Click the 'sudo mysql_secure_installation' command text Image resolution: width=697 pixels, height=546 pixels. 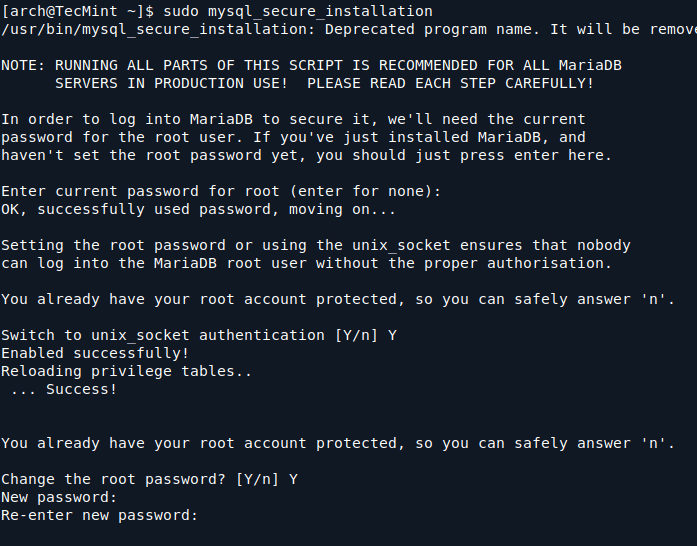[x=298, y=11]
